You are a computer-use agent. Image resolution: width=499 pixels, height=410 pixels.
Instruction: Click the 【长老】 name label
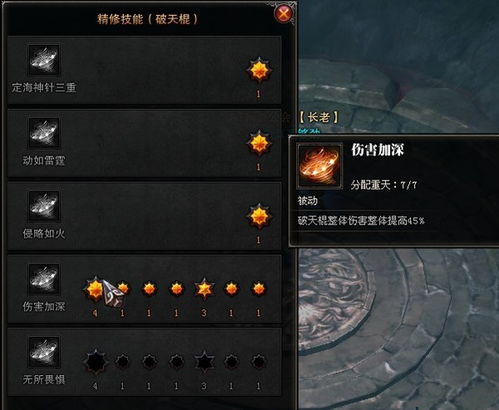[x=318, y=117]
